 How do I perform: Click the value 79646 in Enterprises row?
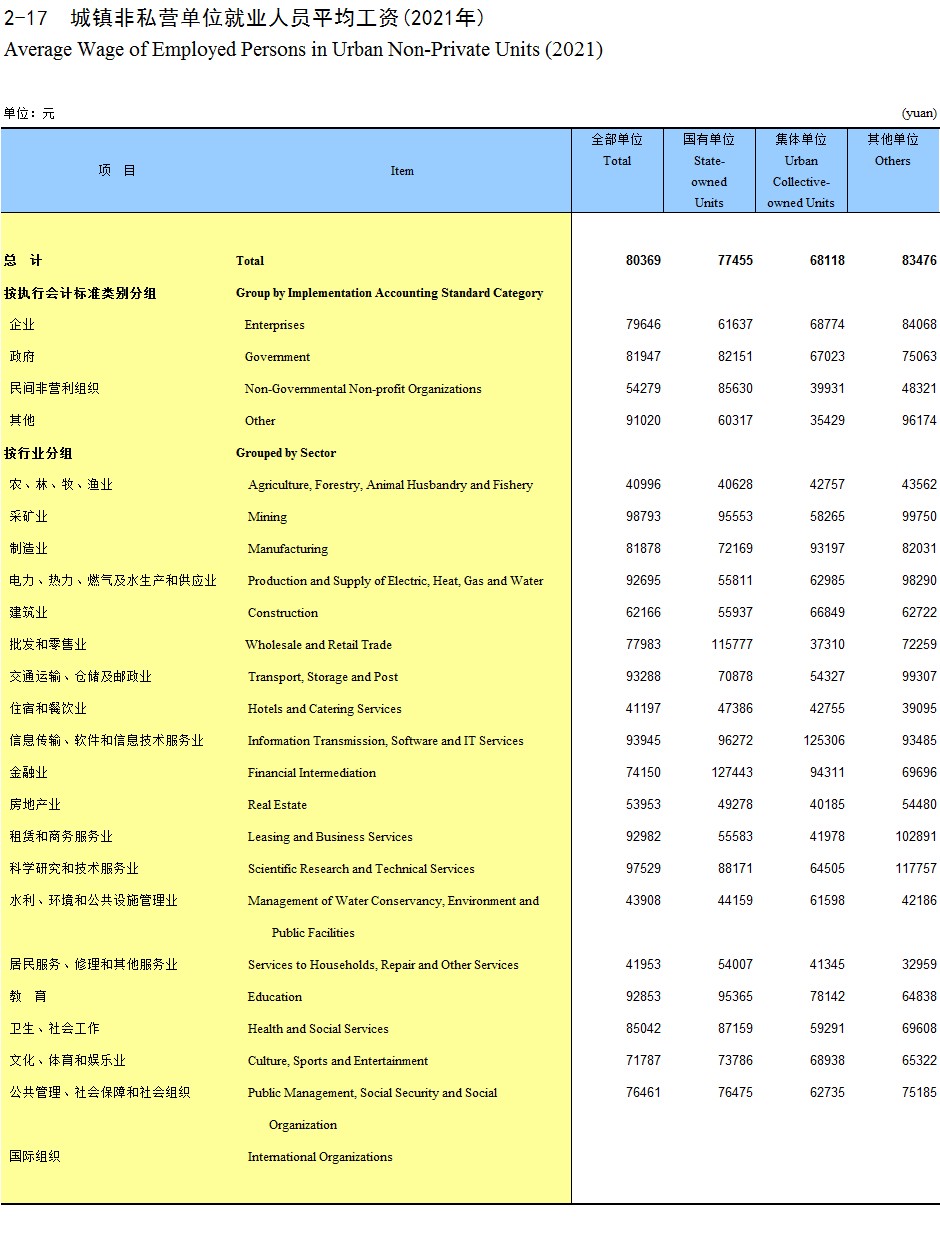coord(643,325)
